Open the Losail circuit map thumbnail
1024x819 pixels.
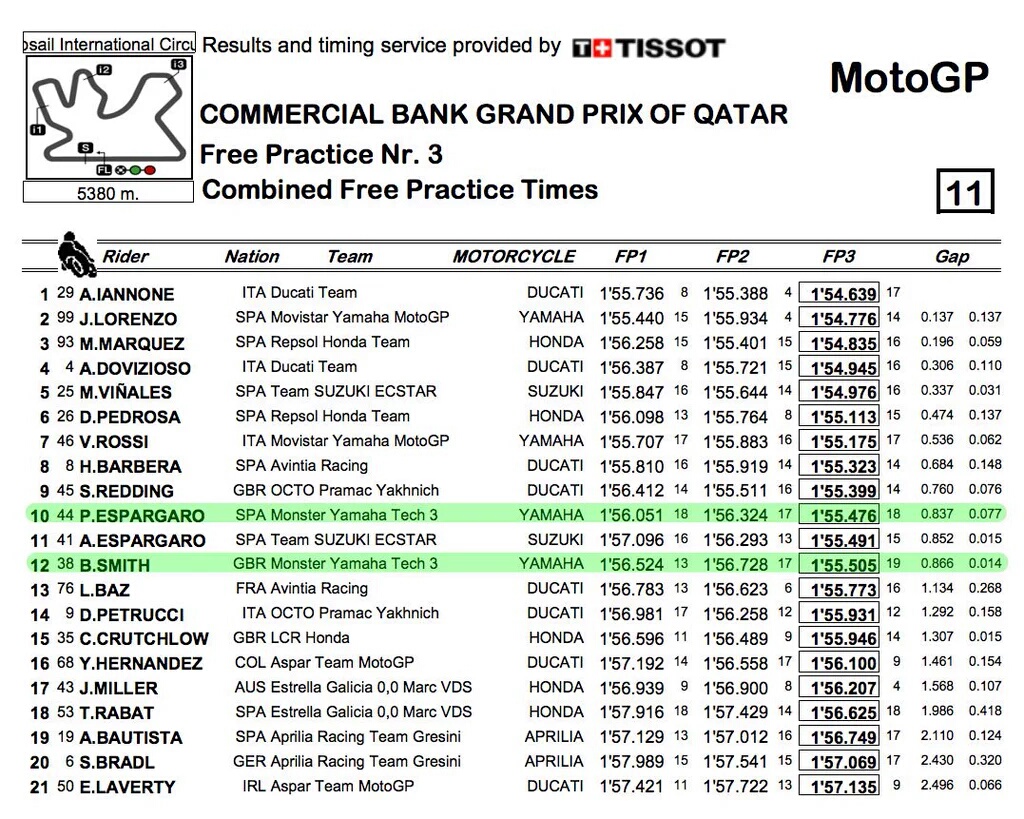click(x=108, y=117)
